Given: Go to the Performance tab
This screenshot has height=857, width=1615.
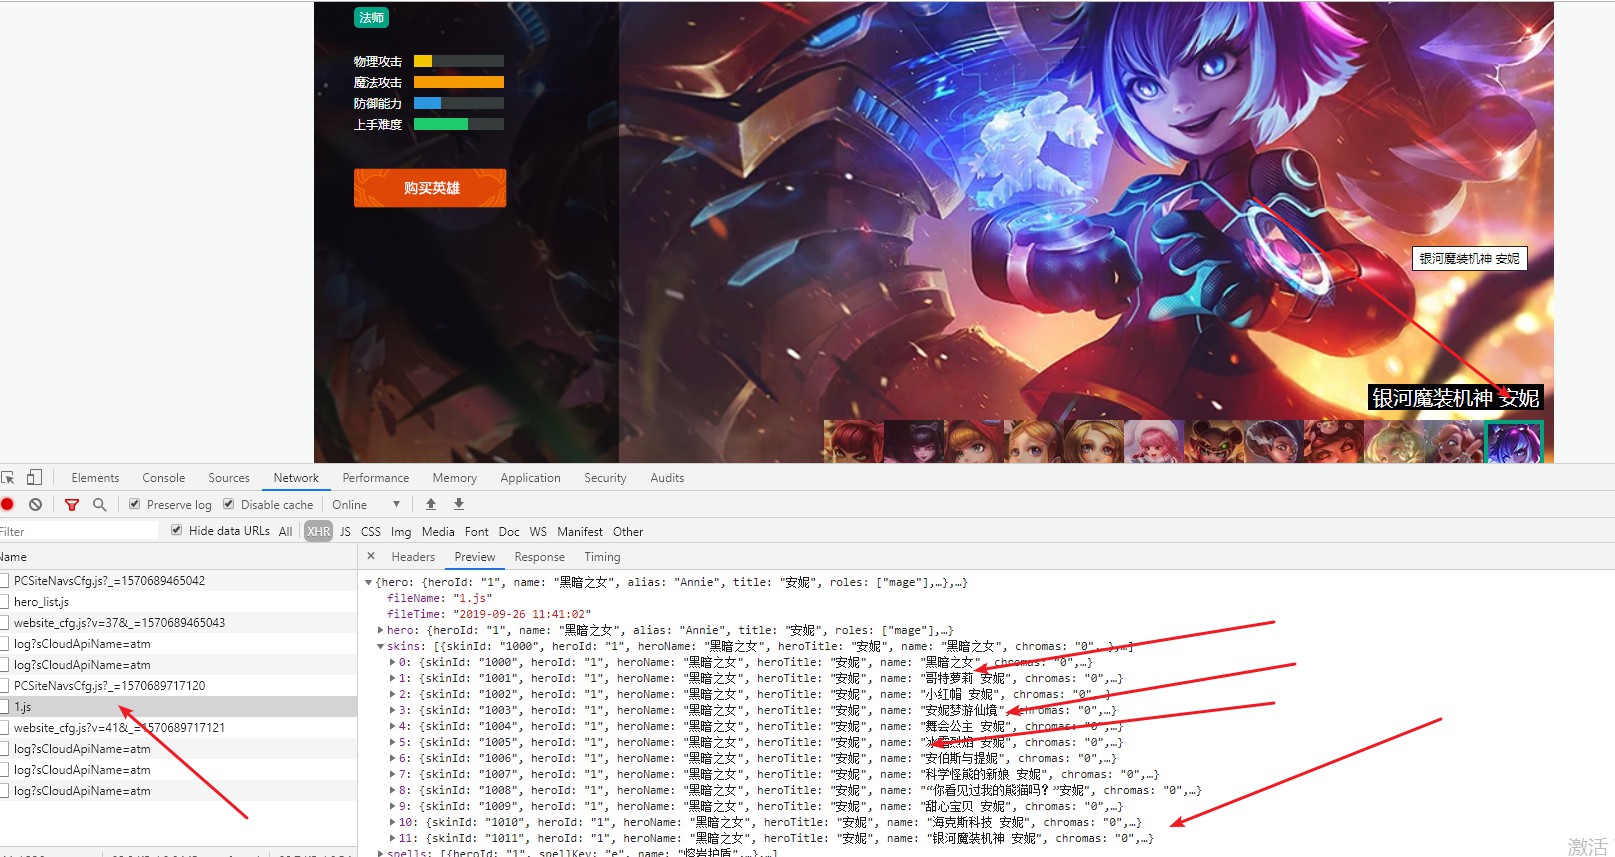Looking at the screenshot, I should pos(376,478).
